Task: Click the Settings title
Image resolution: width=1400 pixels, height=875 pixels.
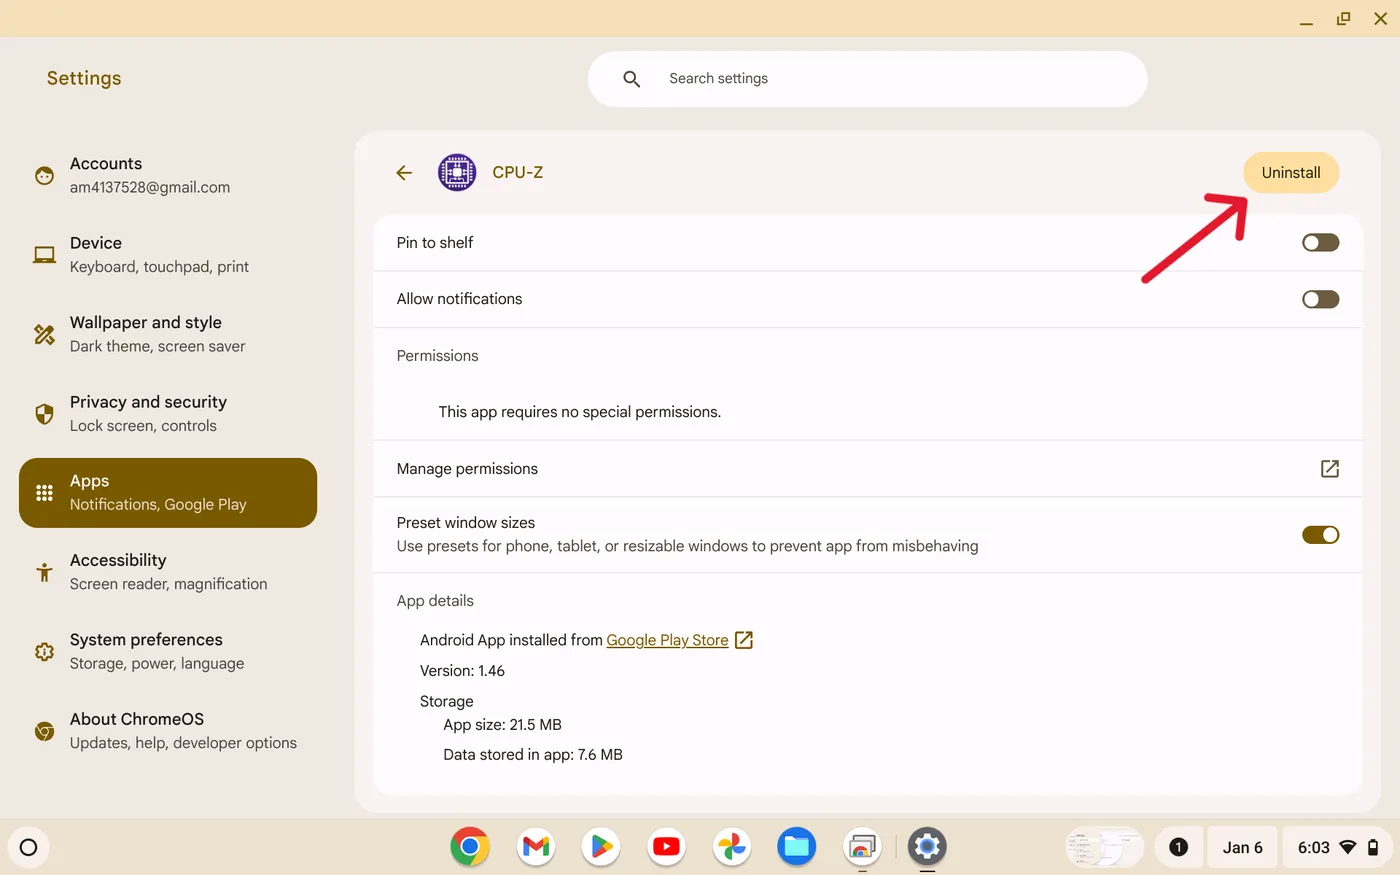Action: 84,78
